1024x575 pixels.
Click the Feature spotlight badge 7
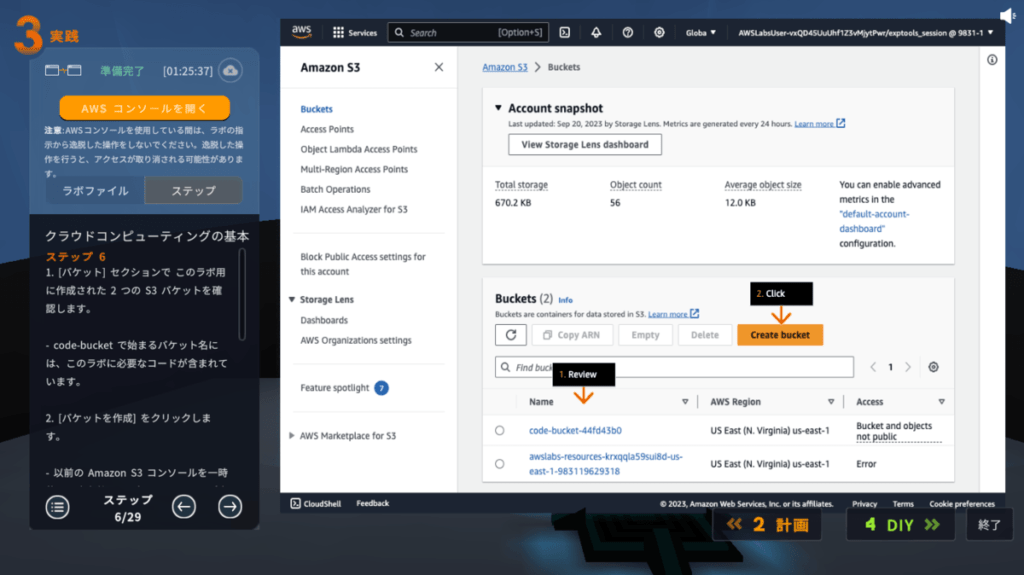[x=381, y=388]
